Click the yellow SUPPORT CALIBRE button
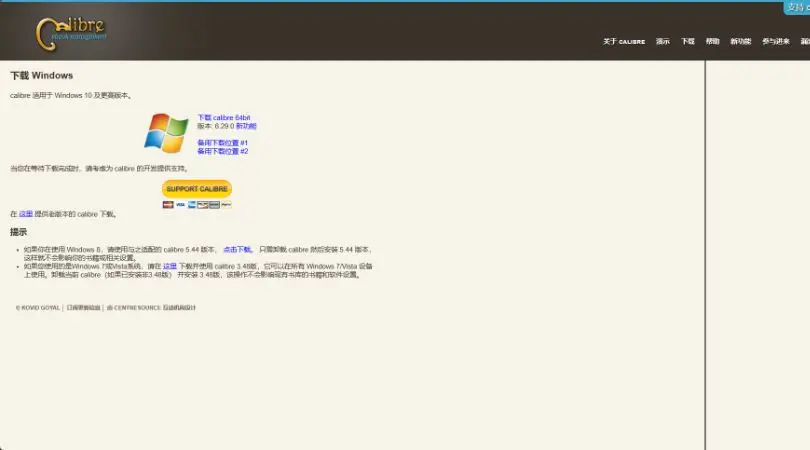The height and width of the screenshot is (450, 810). [x=197, y=189]
